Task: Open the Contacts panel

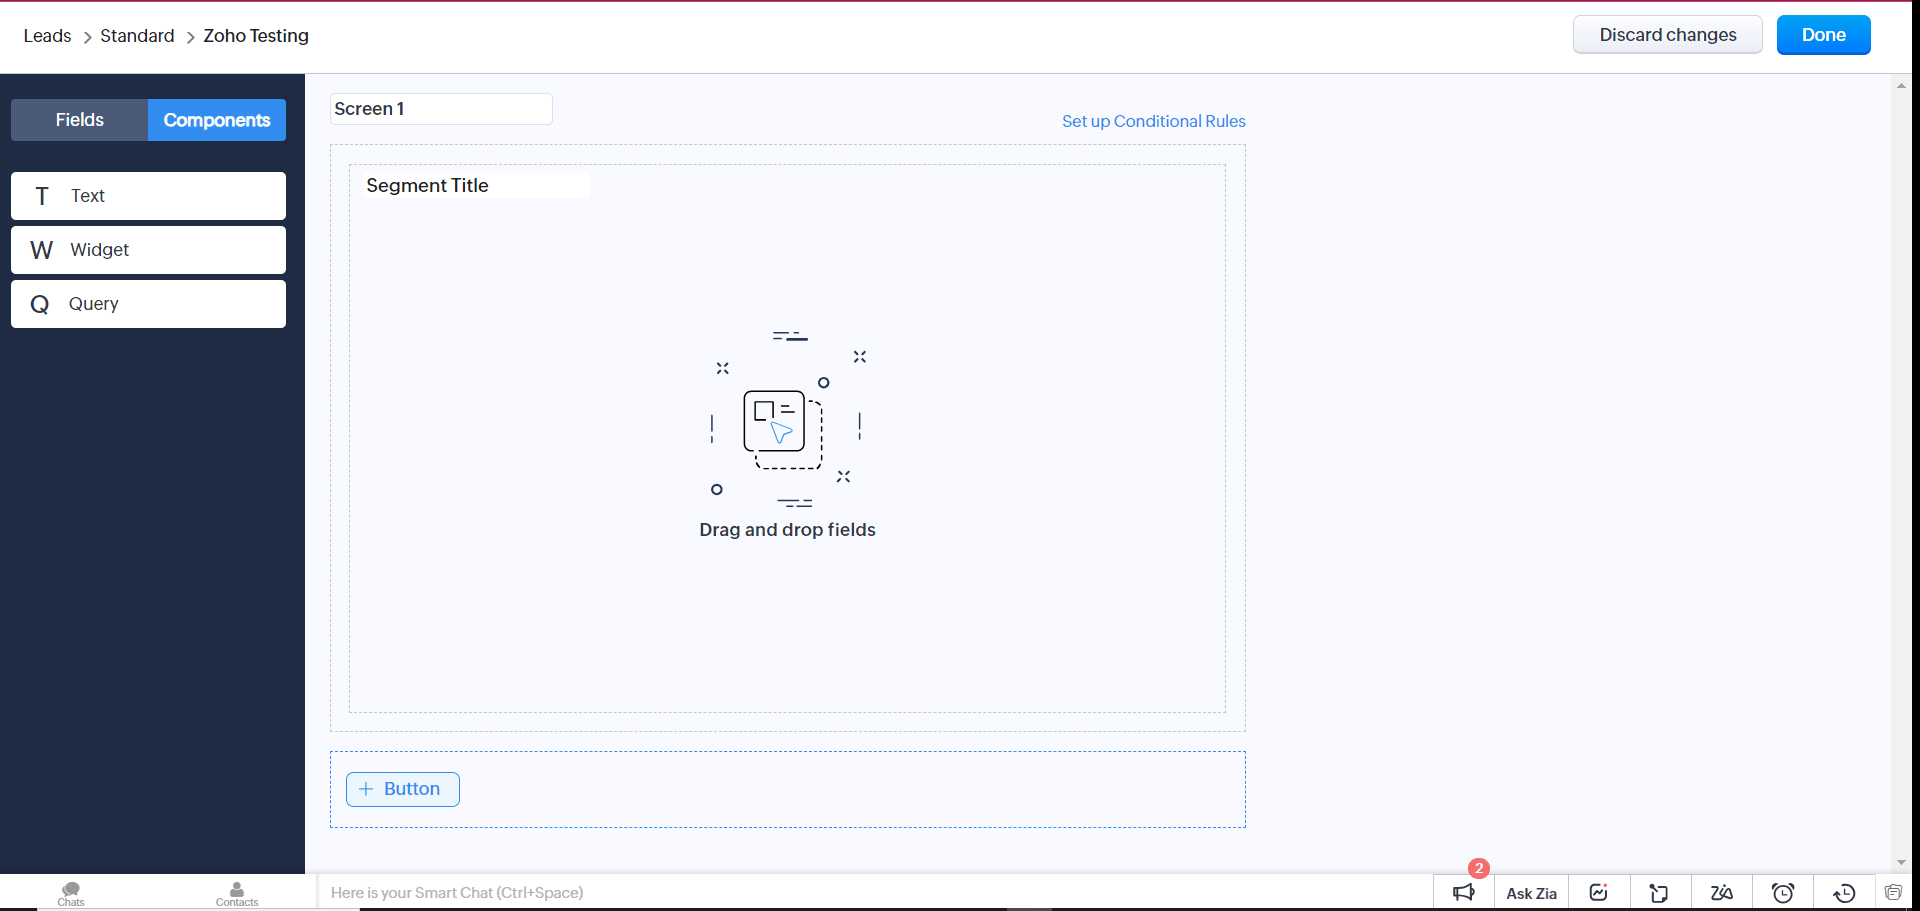Action: [x=237, y=893]
